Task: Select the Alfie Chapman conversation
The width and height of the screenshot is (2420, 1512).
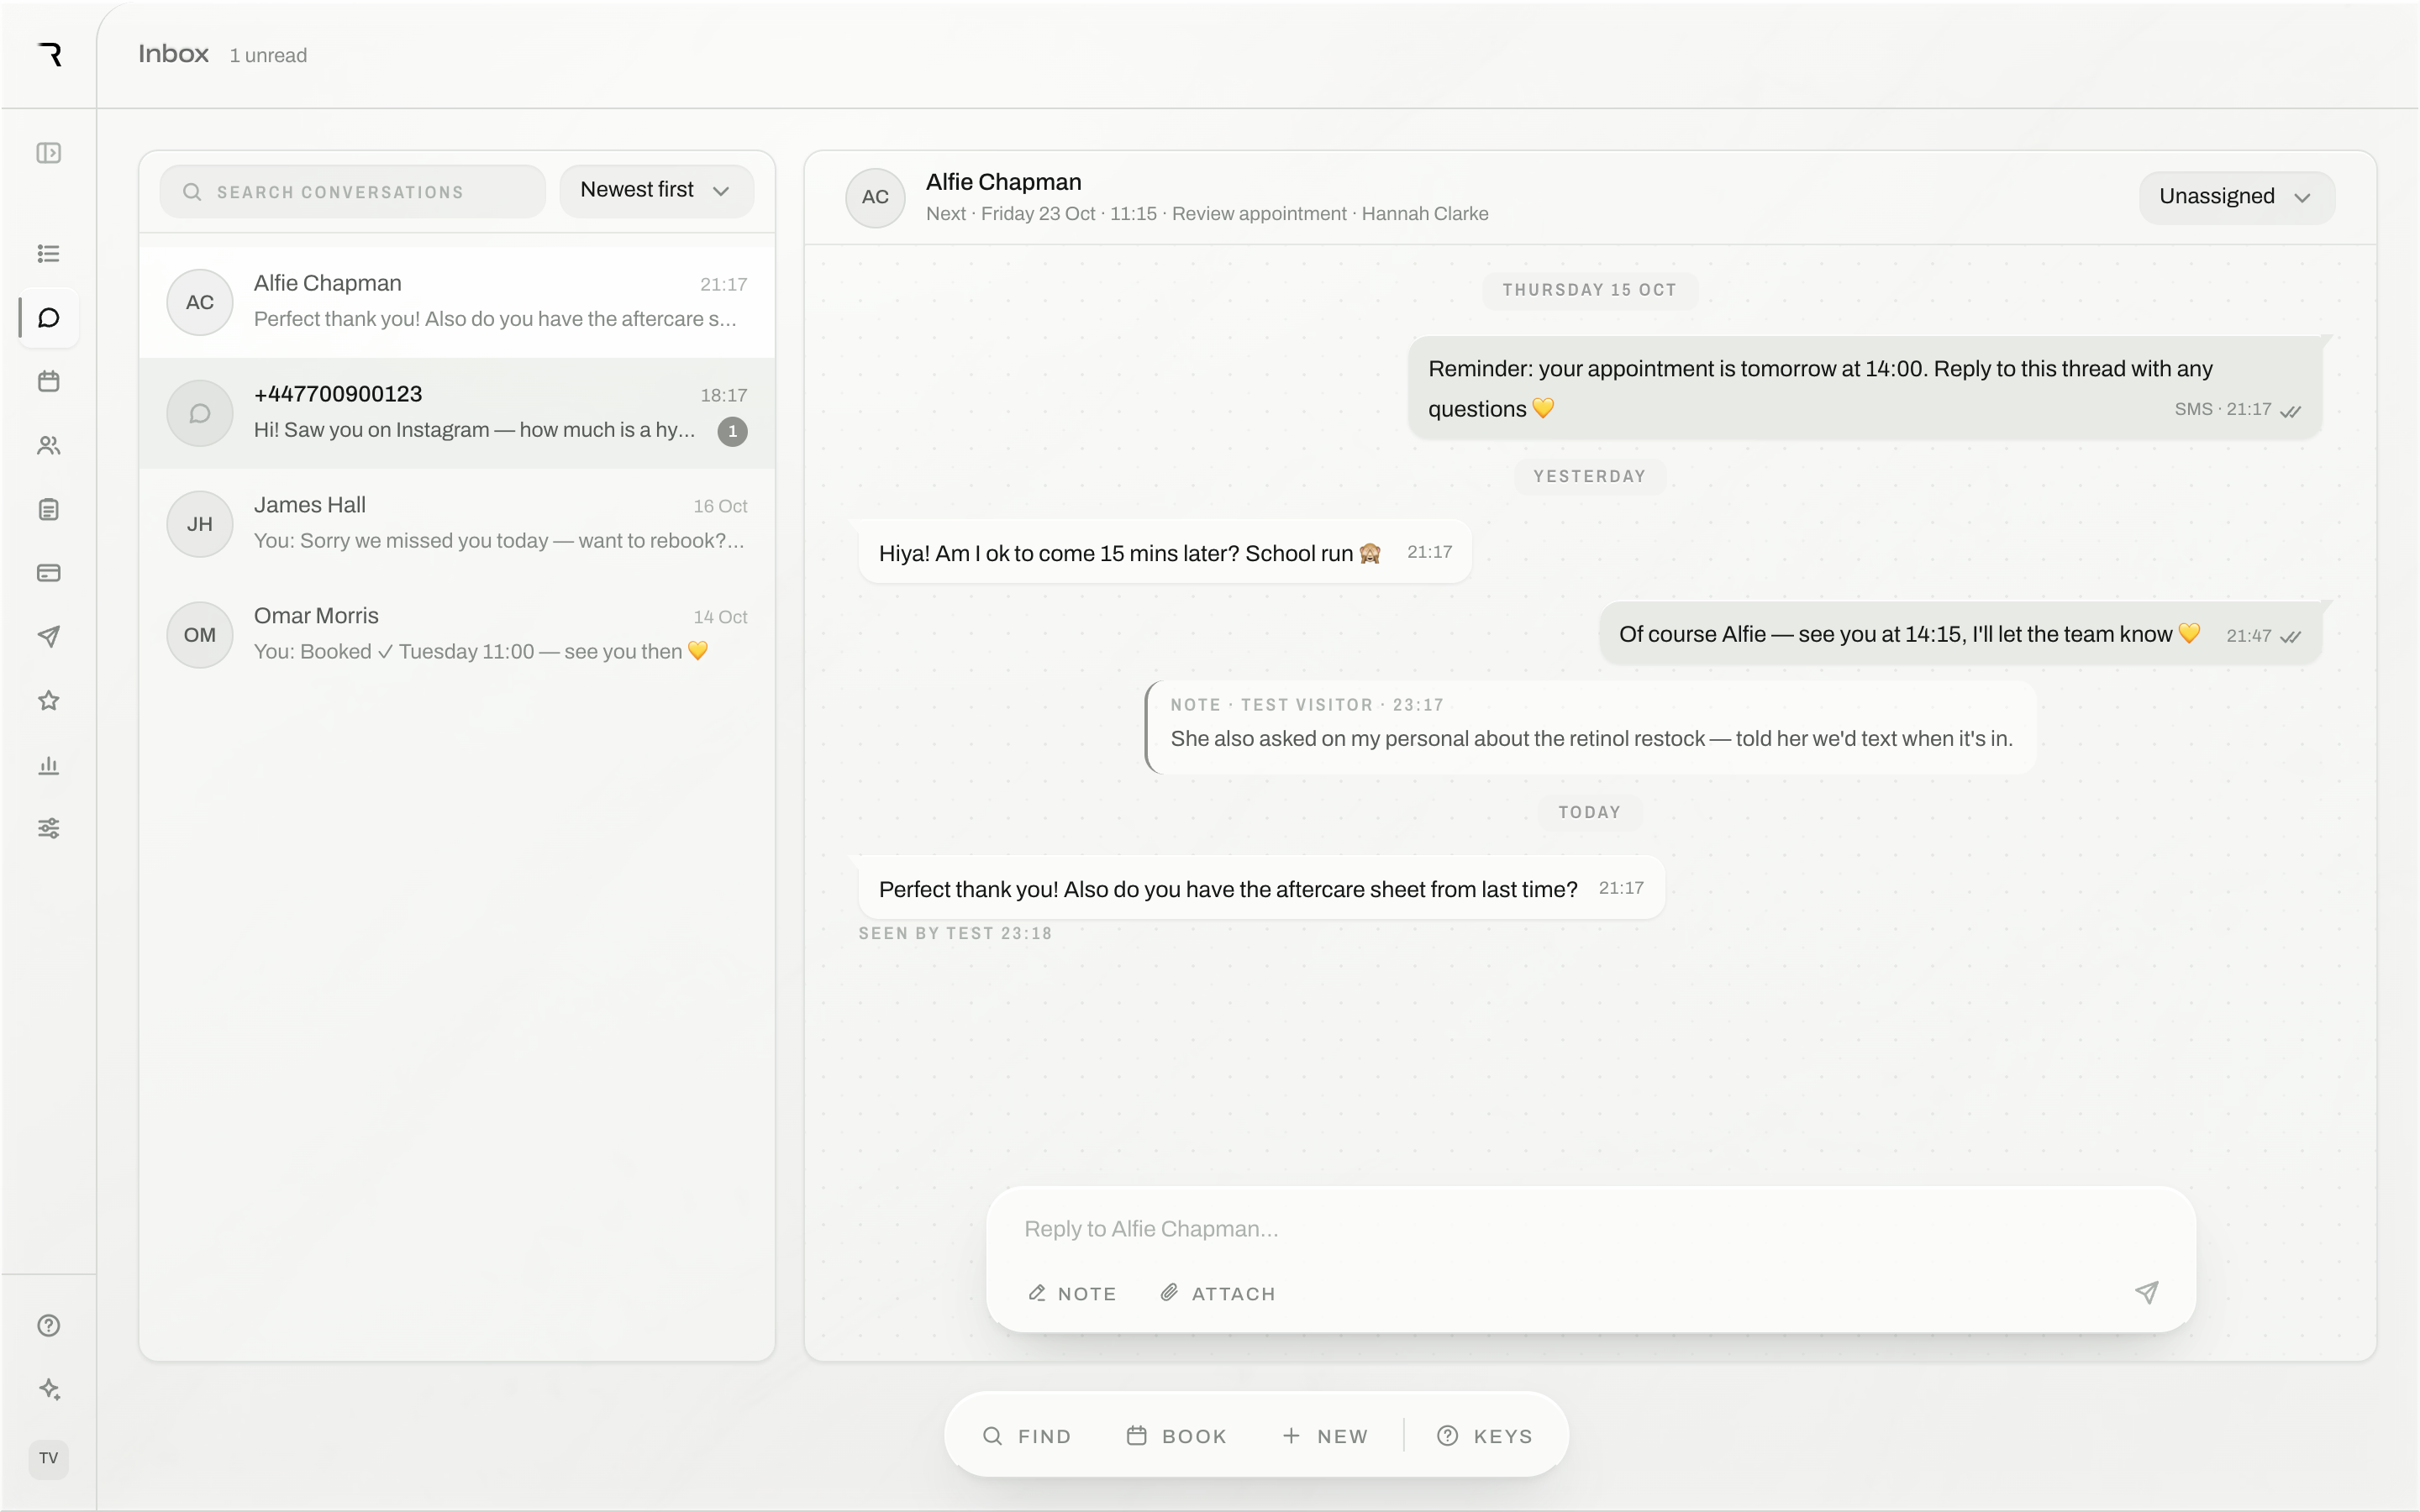Action: [x=457, y=301]
